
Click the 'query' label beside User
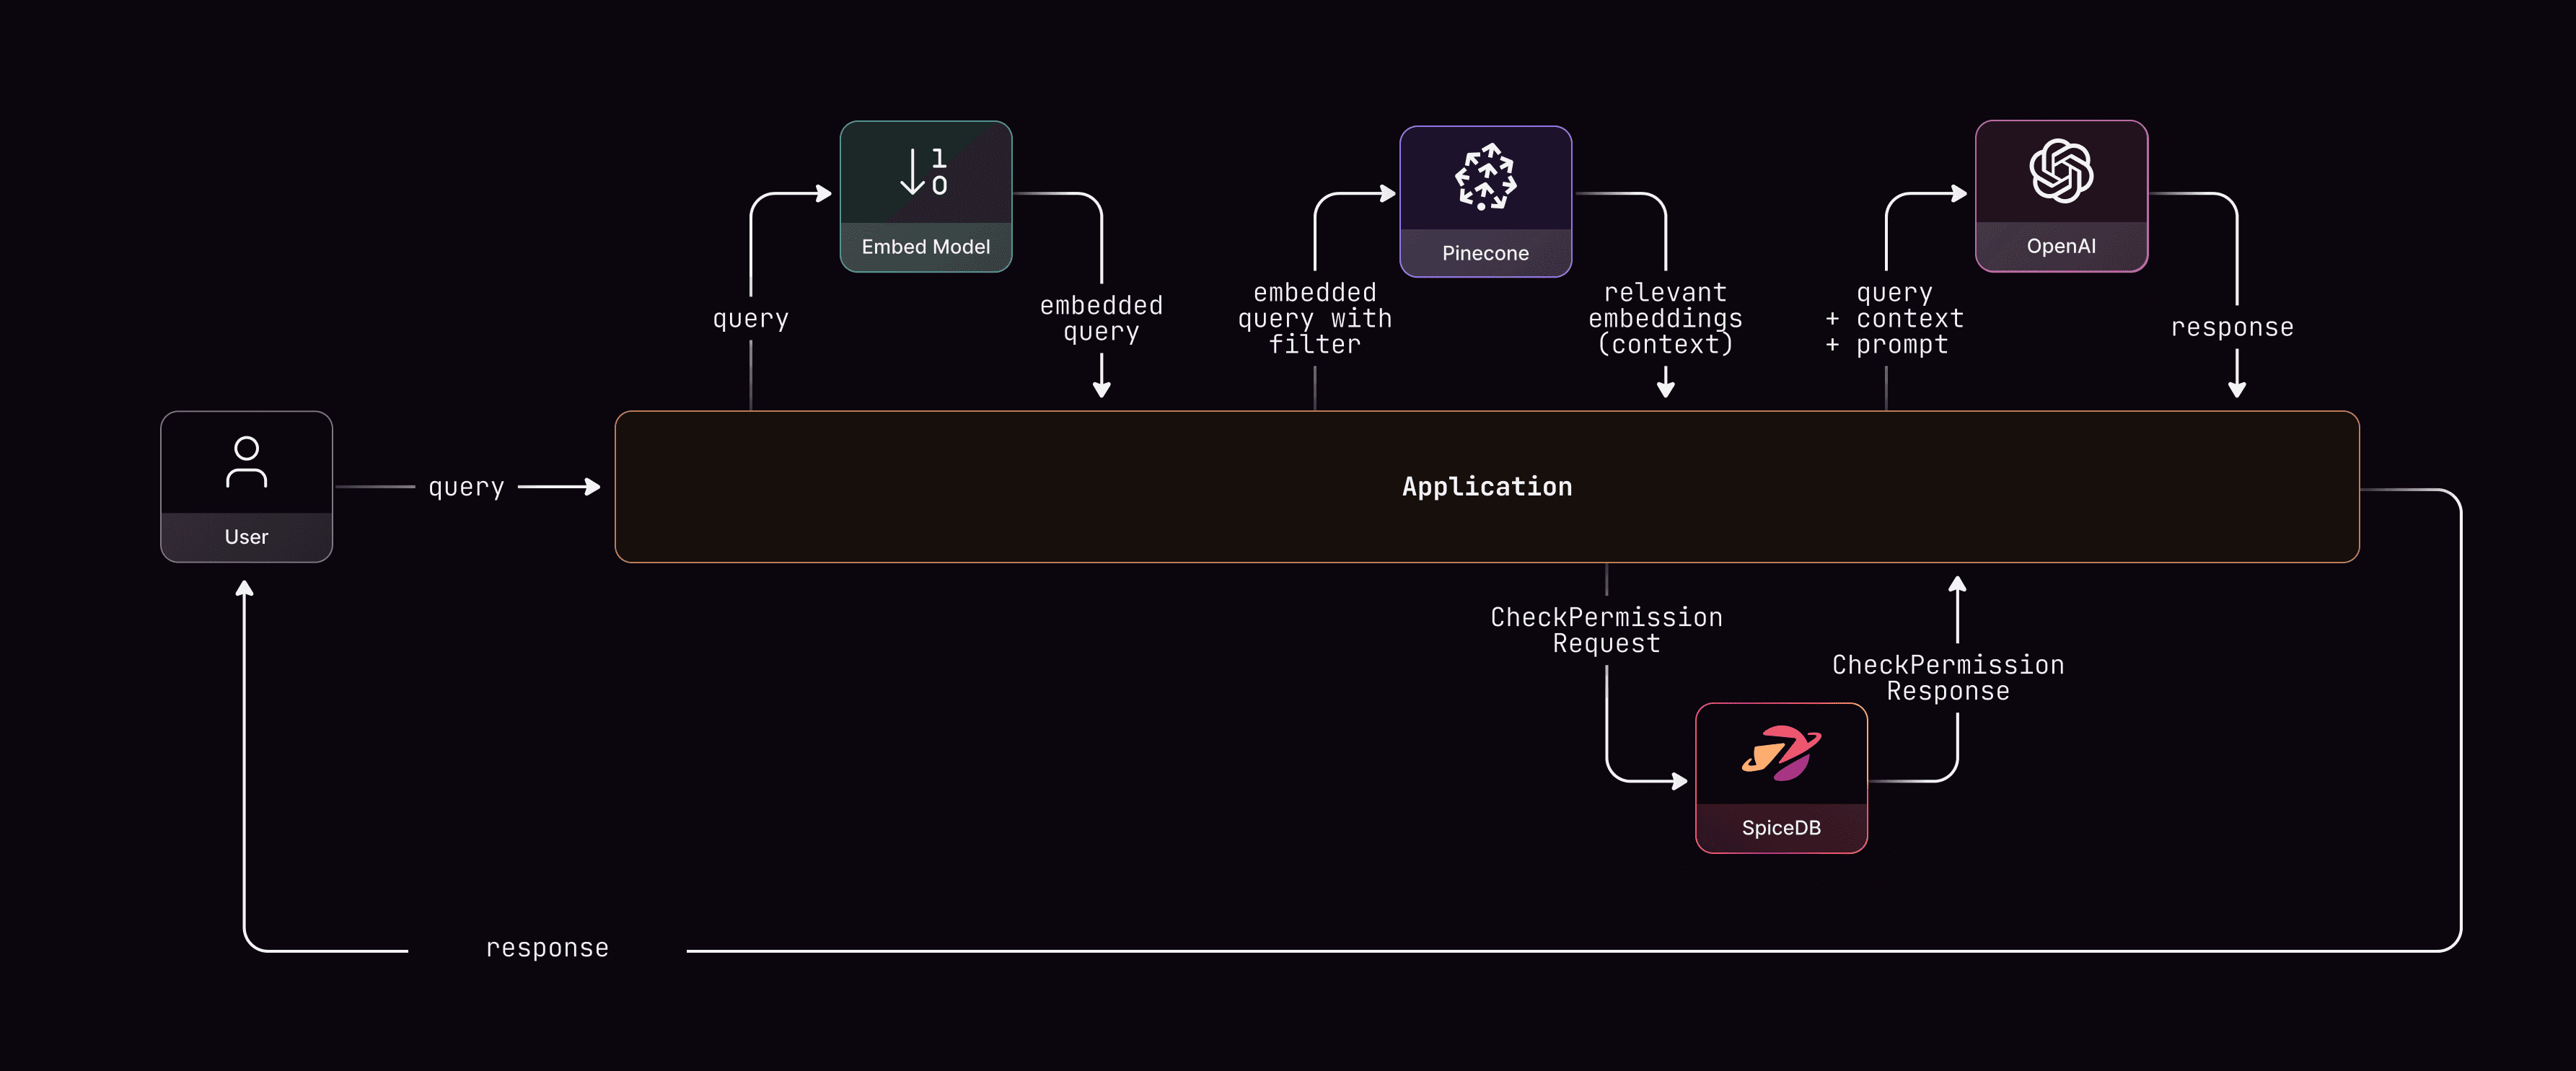pyautogui.click(x=466, y=487)
